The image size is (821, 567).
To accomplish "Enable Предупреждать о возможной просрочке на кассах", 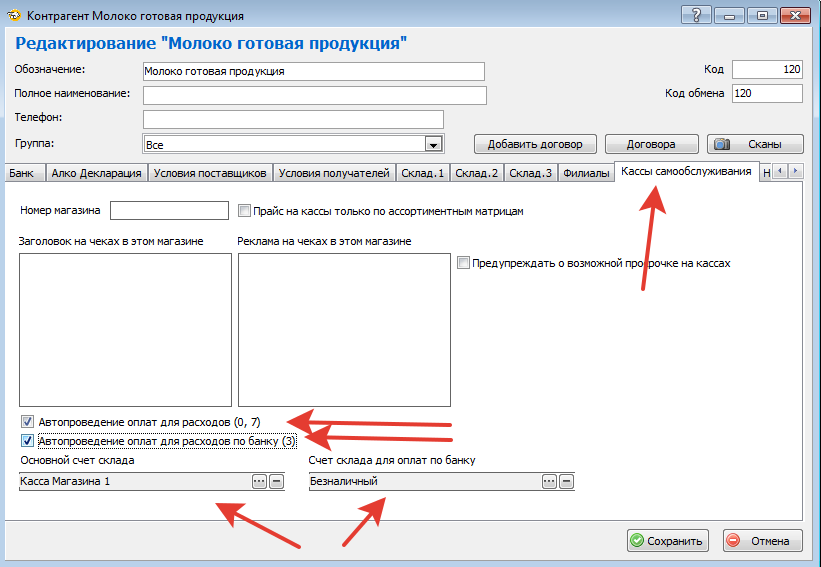I will (463, 263).
